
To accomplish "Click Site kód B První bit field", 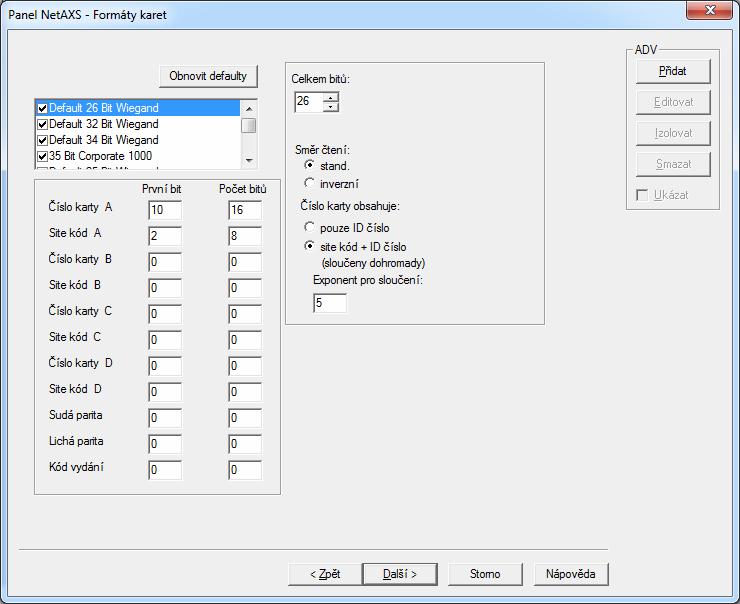I will (165, 288).
